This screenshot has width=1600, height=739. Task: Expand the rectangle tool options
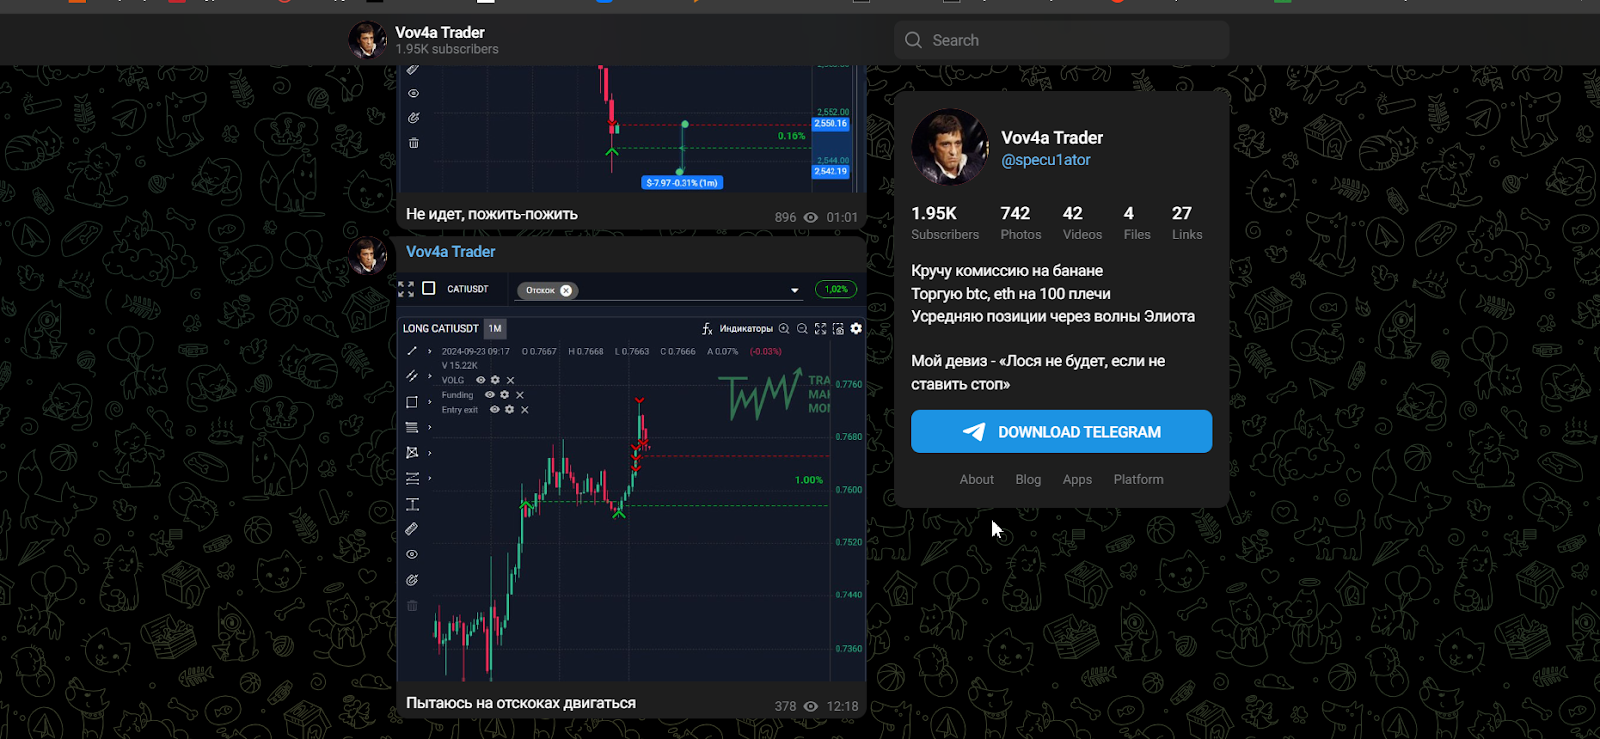[430, 402]
